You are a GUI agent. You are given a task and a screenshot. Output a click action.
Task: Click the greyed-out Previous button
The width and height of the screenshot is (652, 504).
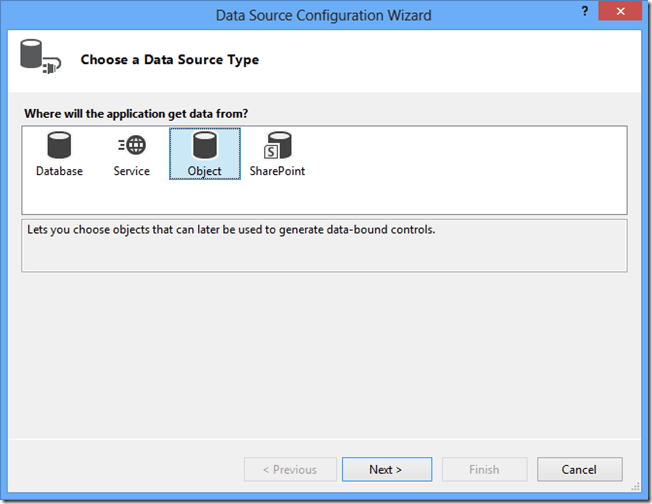click(289, 469)
